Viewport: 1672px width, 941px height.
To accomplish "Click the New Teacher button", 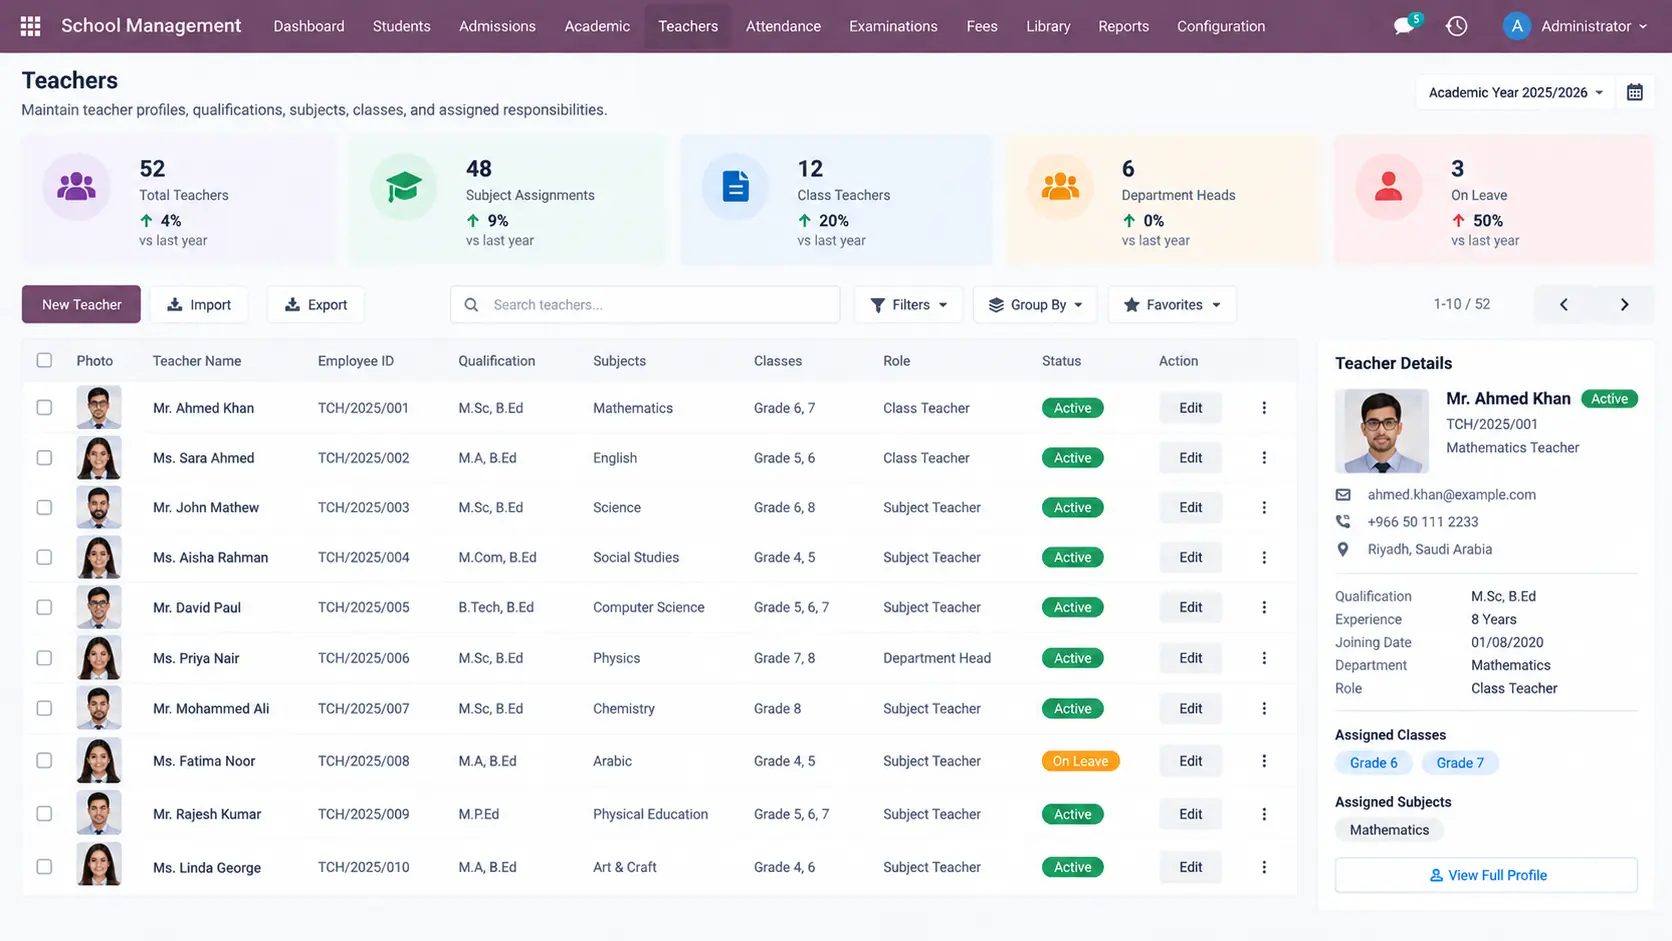I will tap(81, 305).
